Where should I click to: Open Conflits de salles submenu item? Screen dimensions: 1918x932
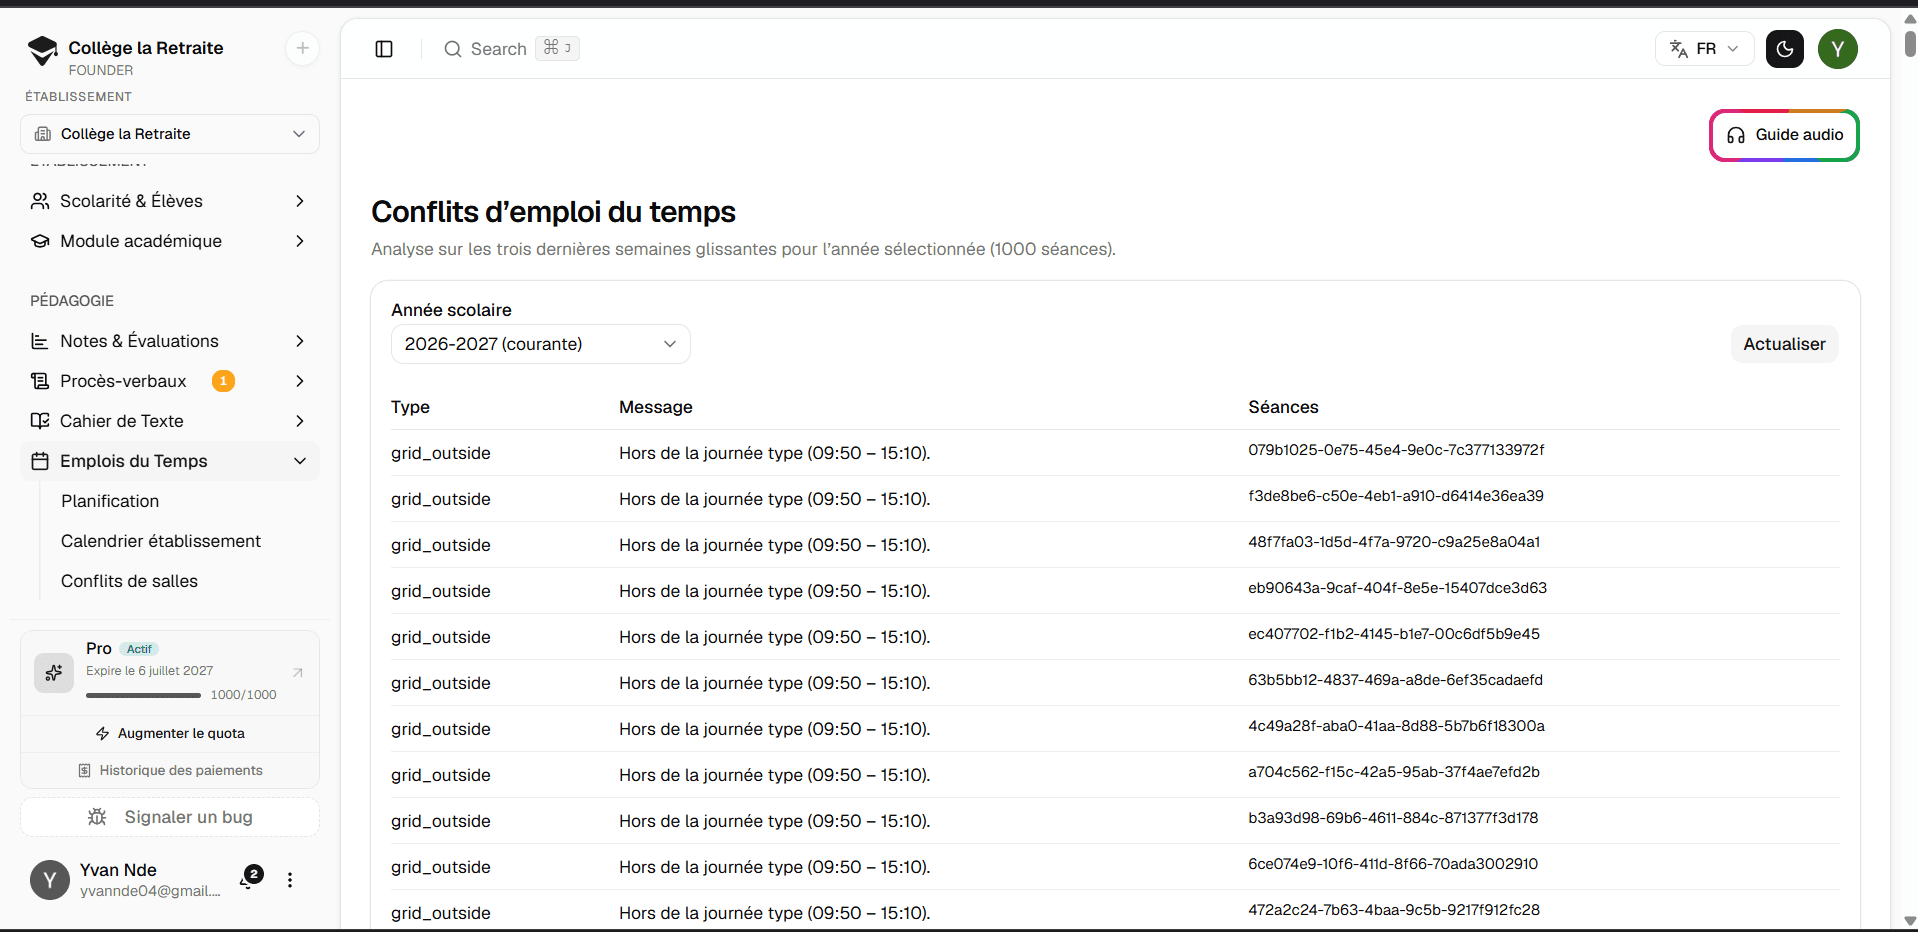pos(129,581)
